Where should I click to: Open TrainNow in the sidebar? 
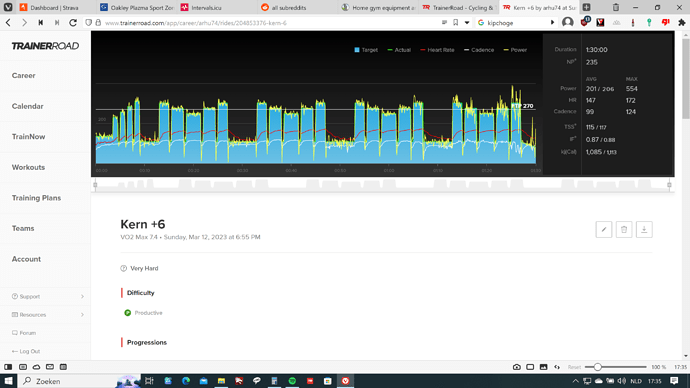pos(28,137)
